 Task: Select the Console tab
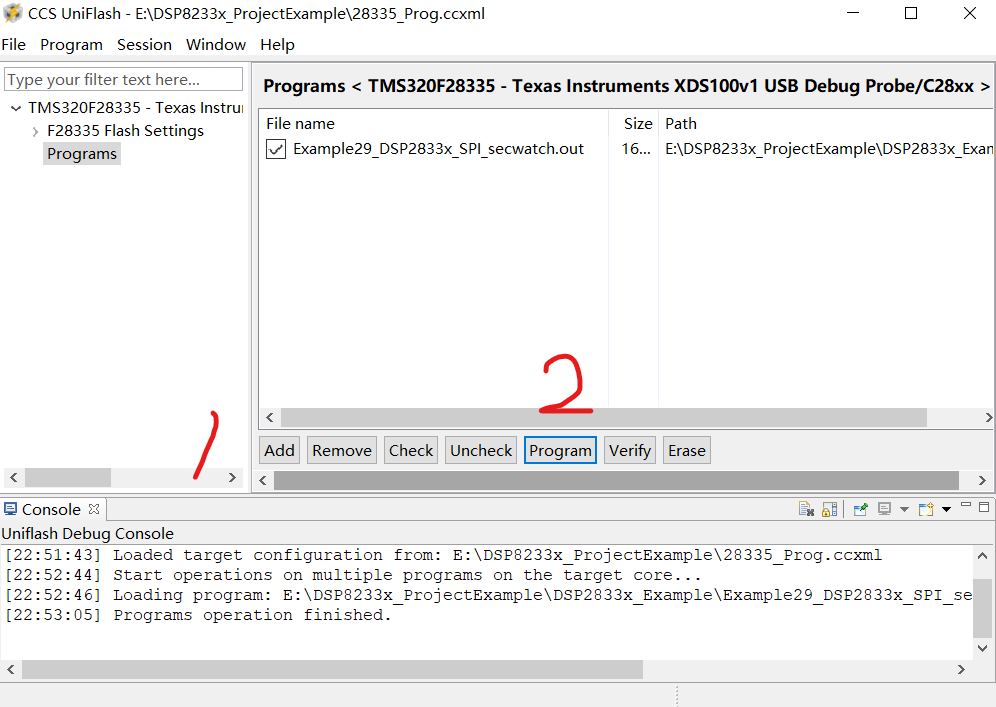pyautogui.click(x=51, y=509)
